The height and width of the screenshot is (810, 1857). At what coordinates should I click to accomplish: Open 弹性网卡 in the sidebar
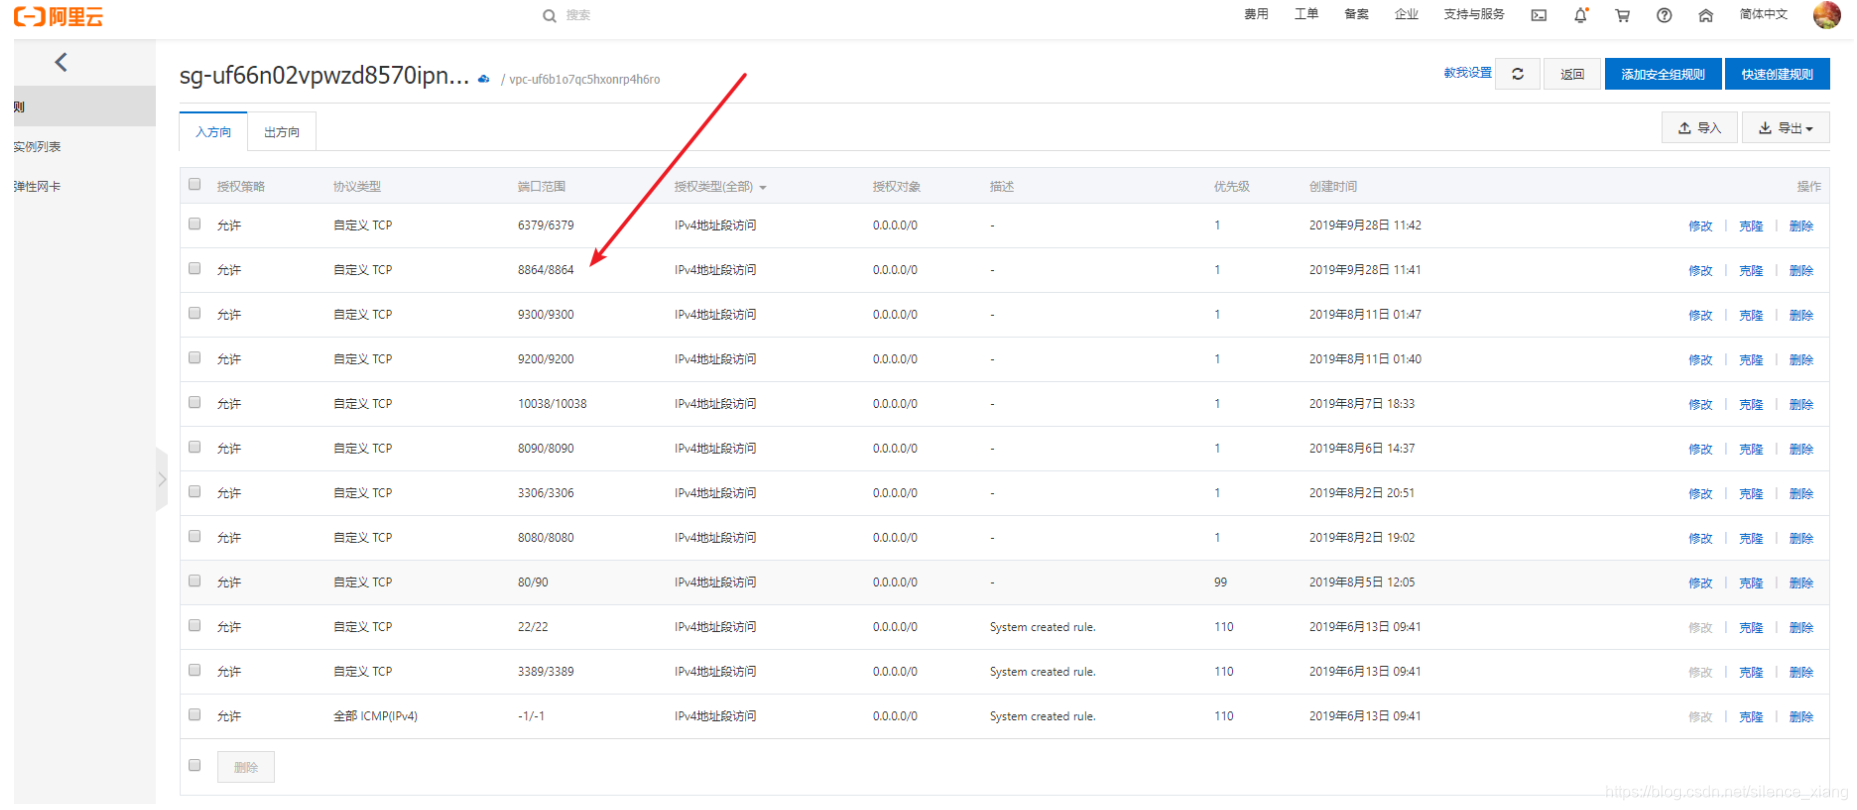[x=37, y=187]
